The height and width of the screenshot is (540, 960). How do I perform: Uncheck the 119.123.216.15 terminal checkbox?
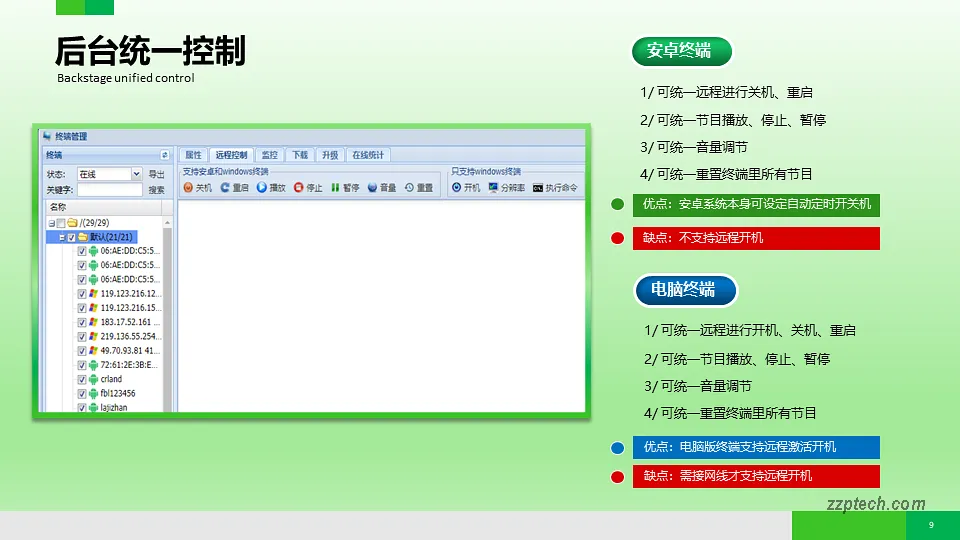tap(81, 308)
